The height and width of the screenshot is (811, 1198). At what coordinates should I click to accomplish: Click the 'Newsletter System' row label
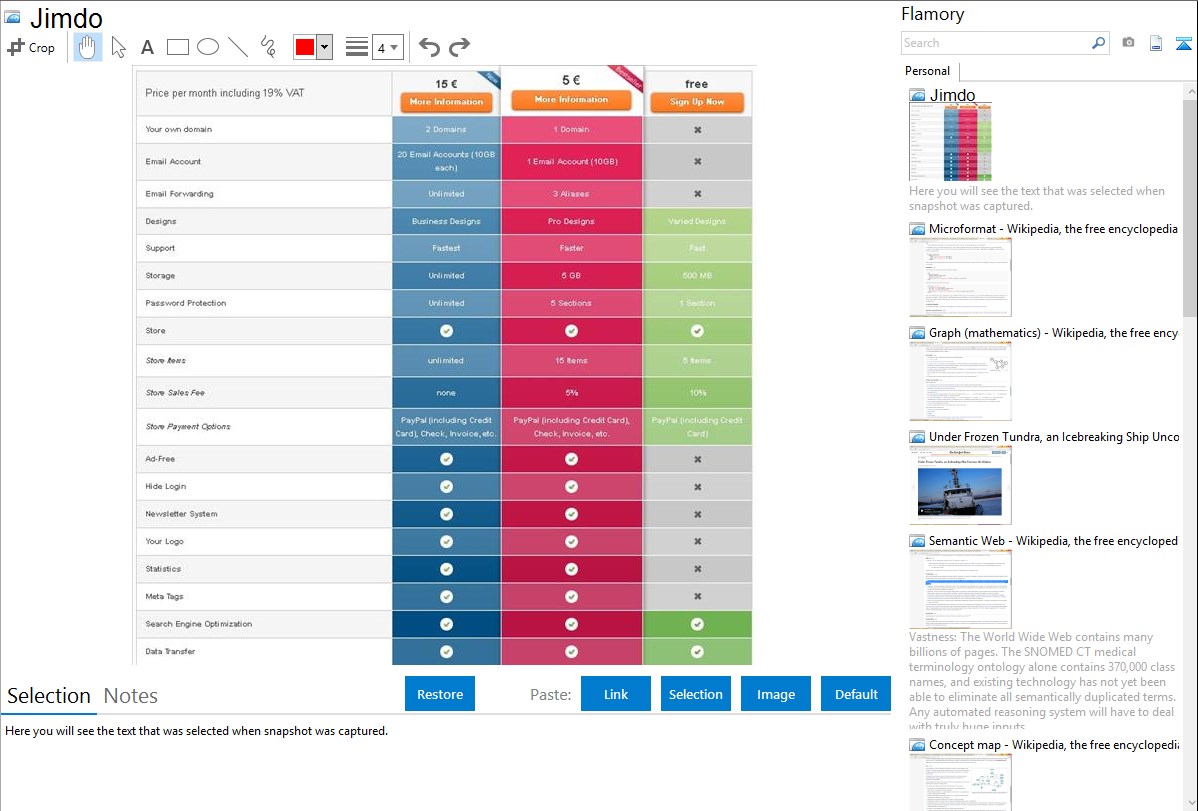click(x=181, y=514)
